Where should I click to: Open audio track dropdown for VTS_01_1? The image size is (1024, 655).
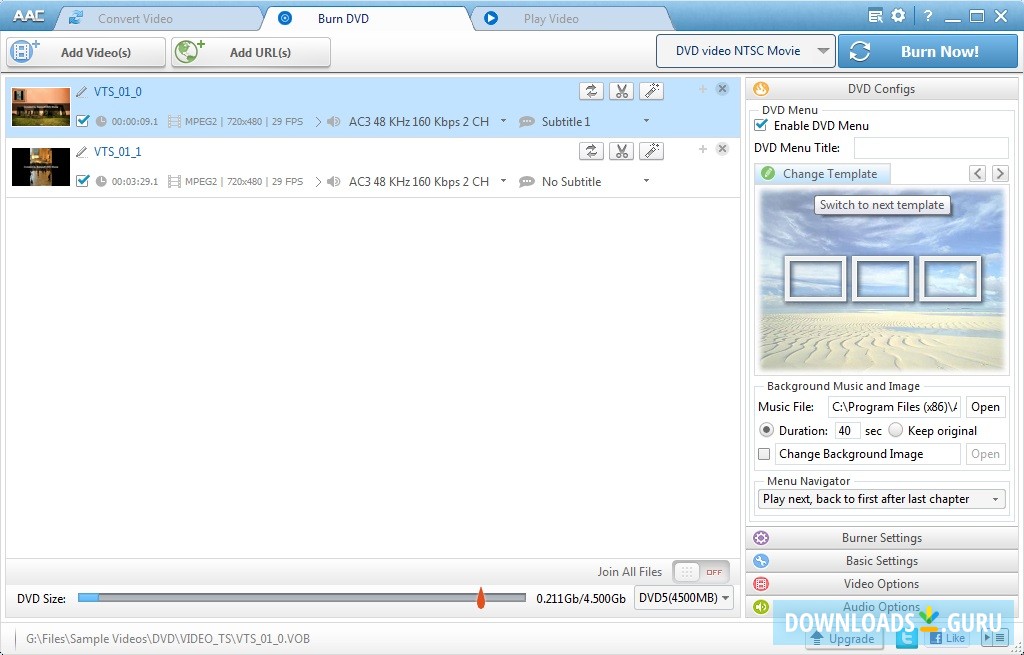pos(503,181)
